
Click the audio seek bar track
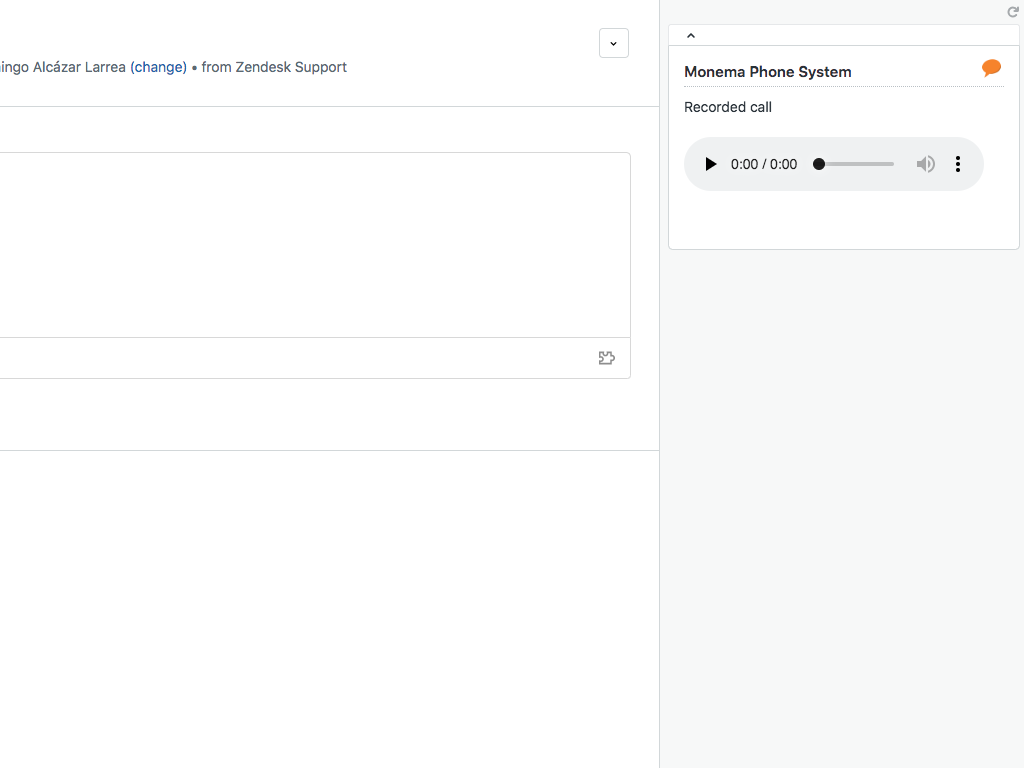point(860,164)
